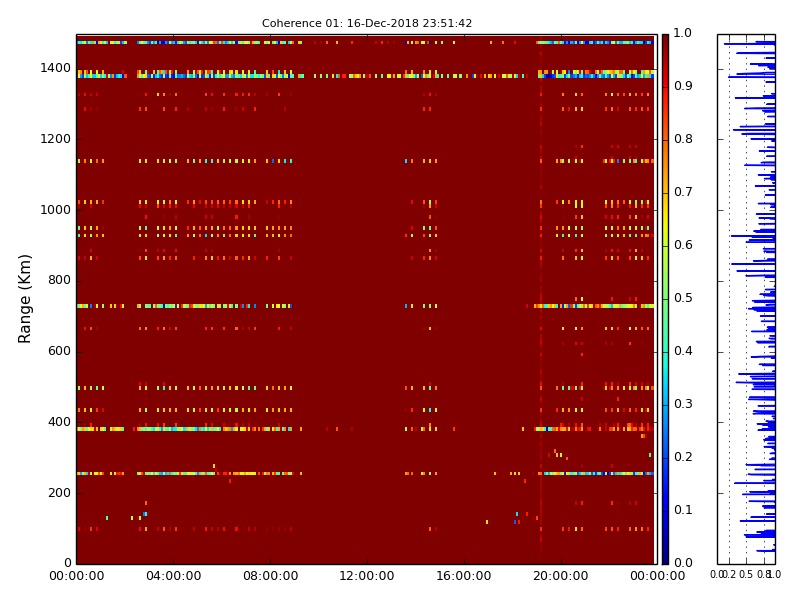This screenshot has width=800, height=600.
Task: Click the 400 range tick label
Action: (59, 422)
